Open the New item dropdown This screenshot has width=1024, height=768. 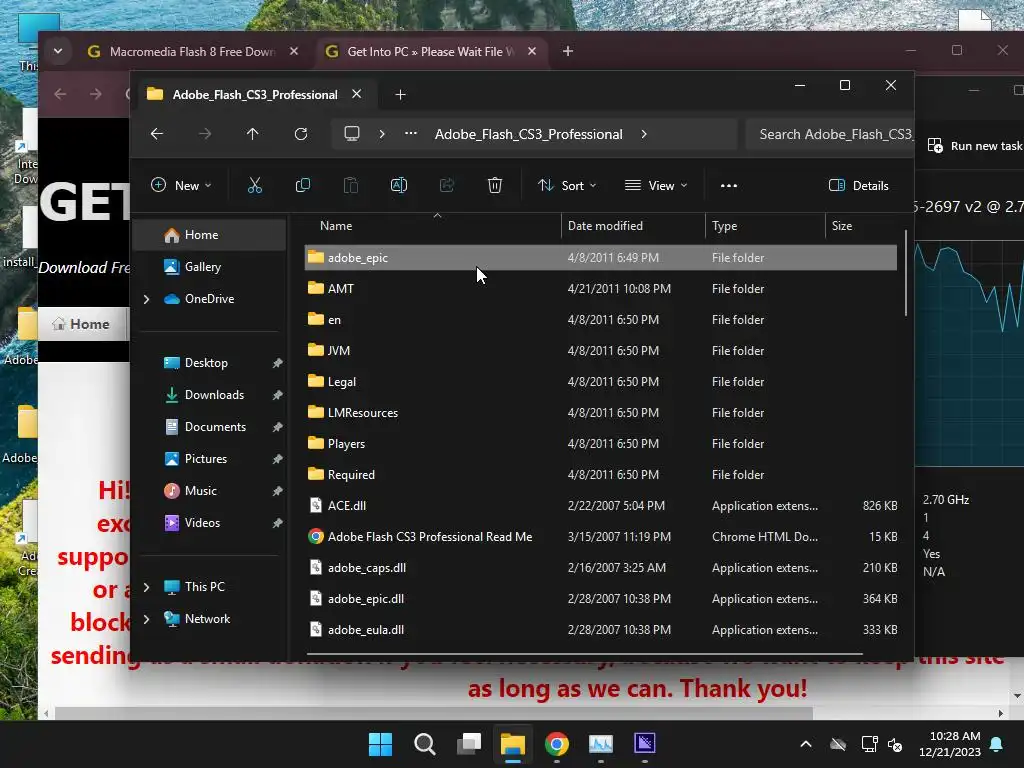181,185
